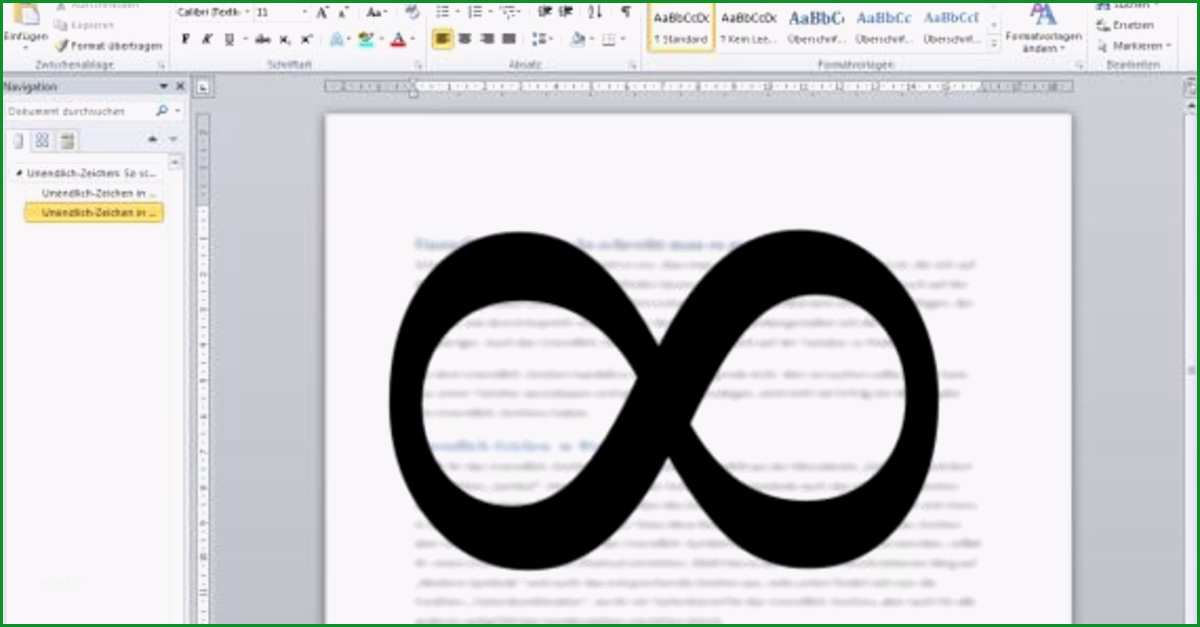Increase font size with the grow-font icon
Image resolution: width=1200 pixels, height=627 pixels.
coord(322,13)
